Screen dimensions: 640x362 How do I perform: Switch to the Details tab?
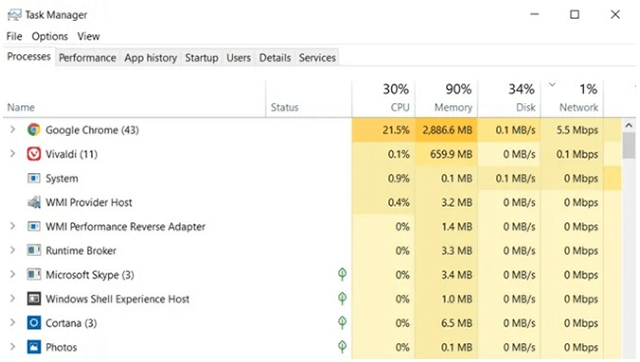click(275, 58)
